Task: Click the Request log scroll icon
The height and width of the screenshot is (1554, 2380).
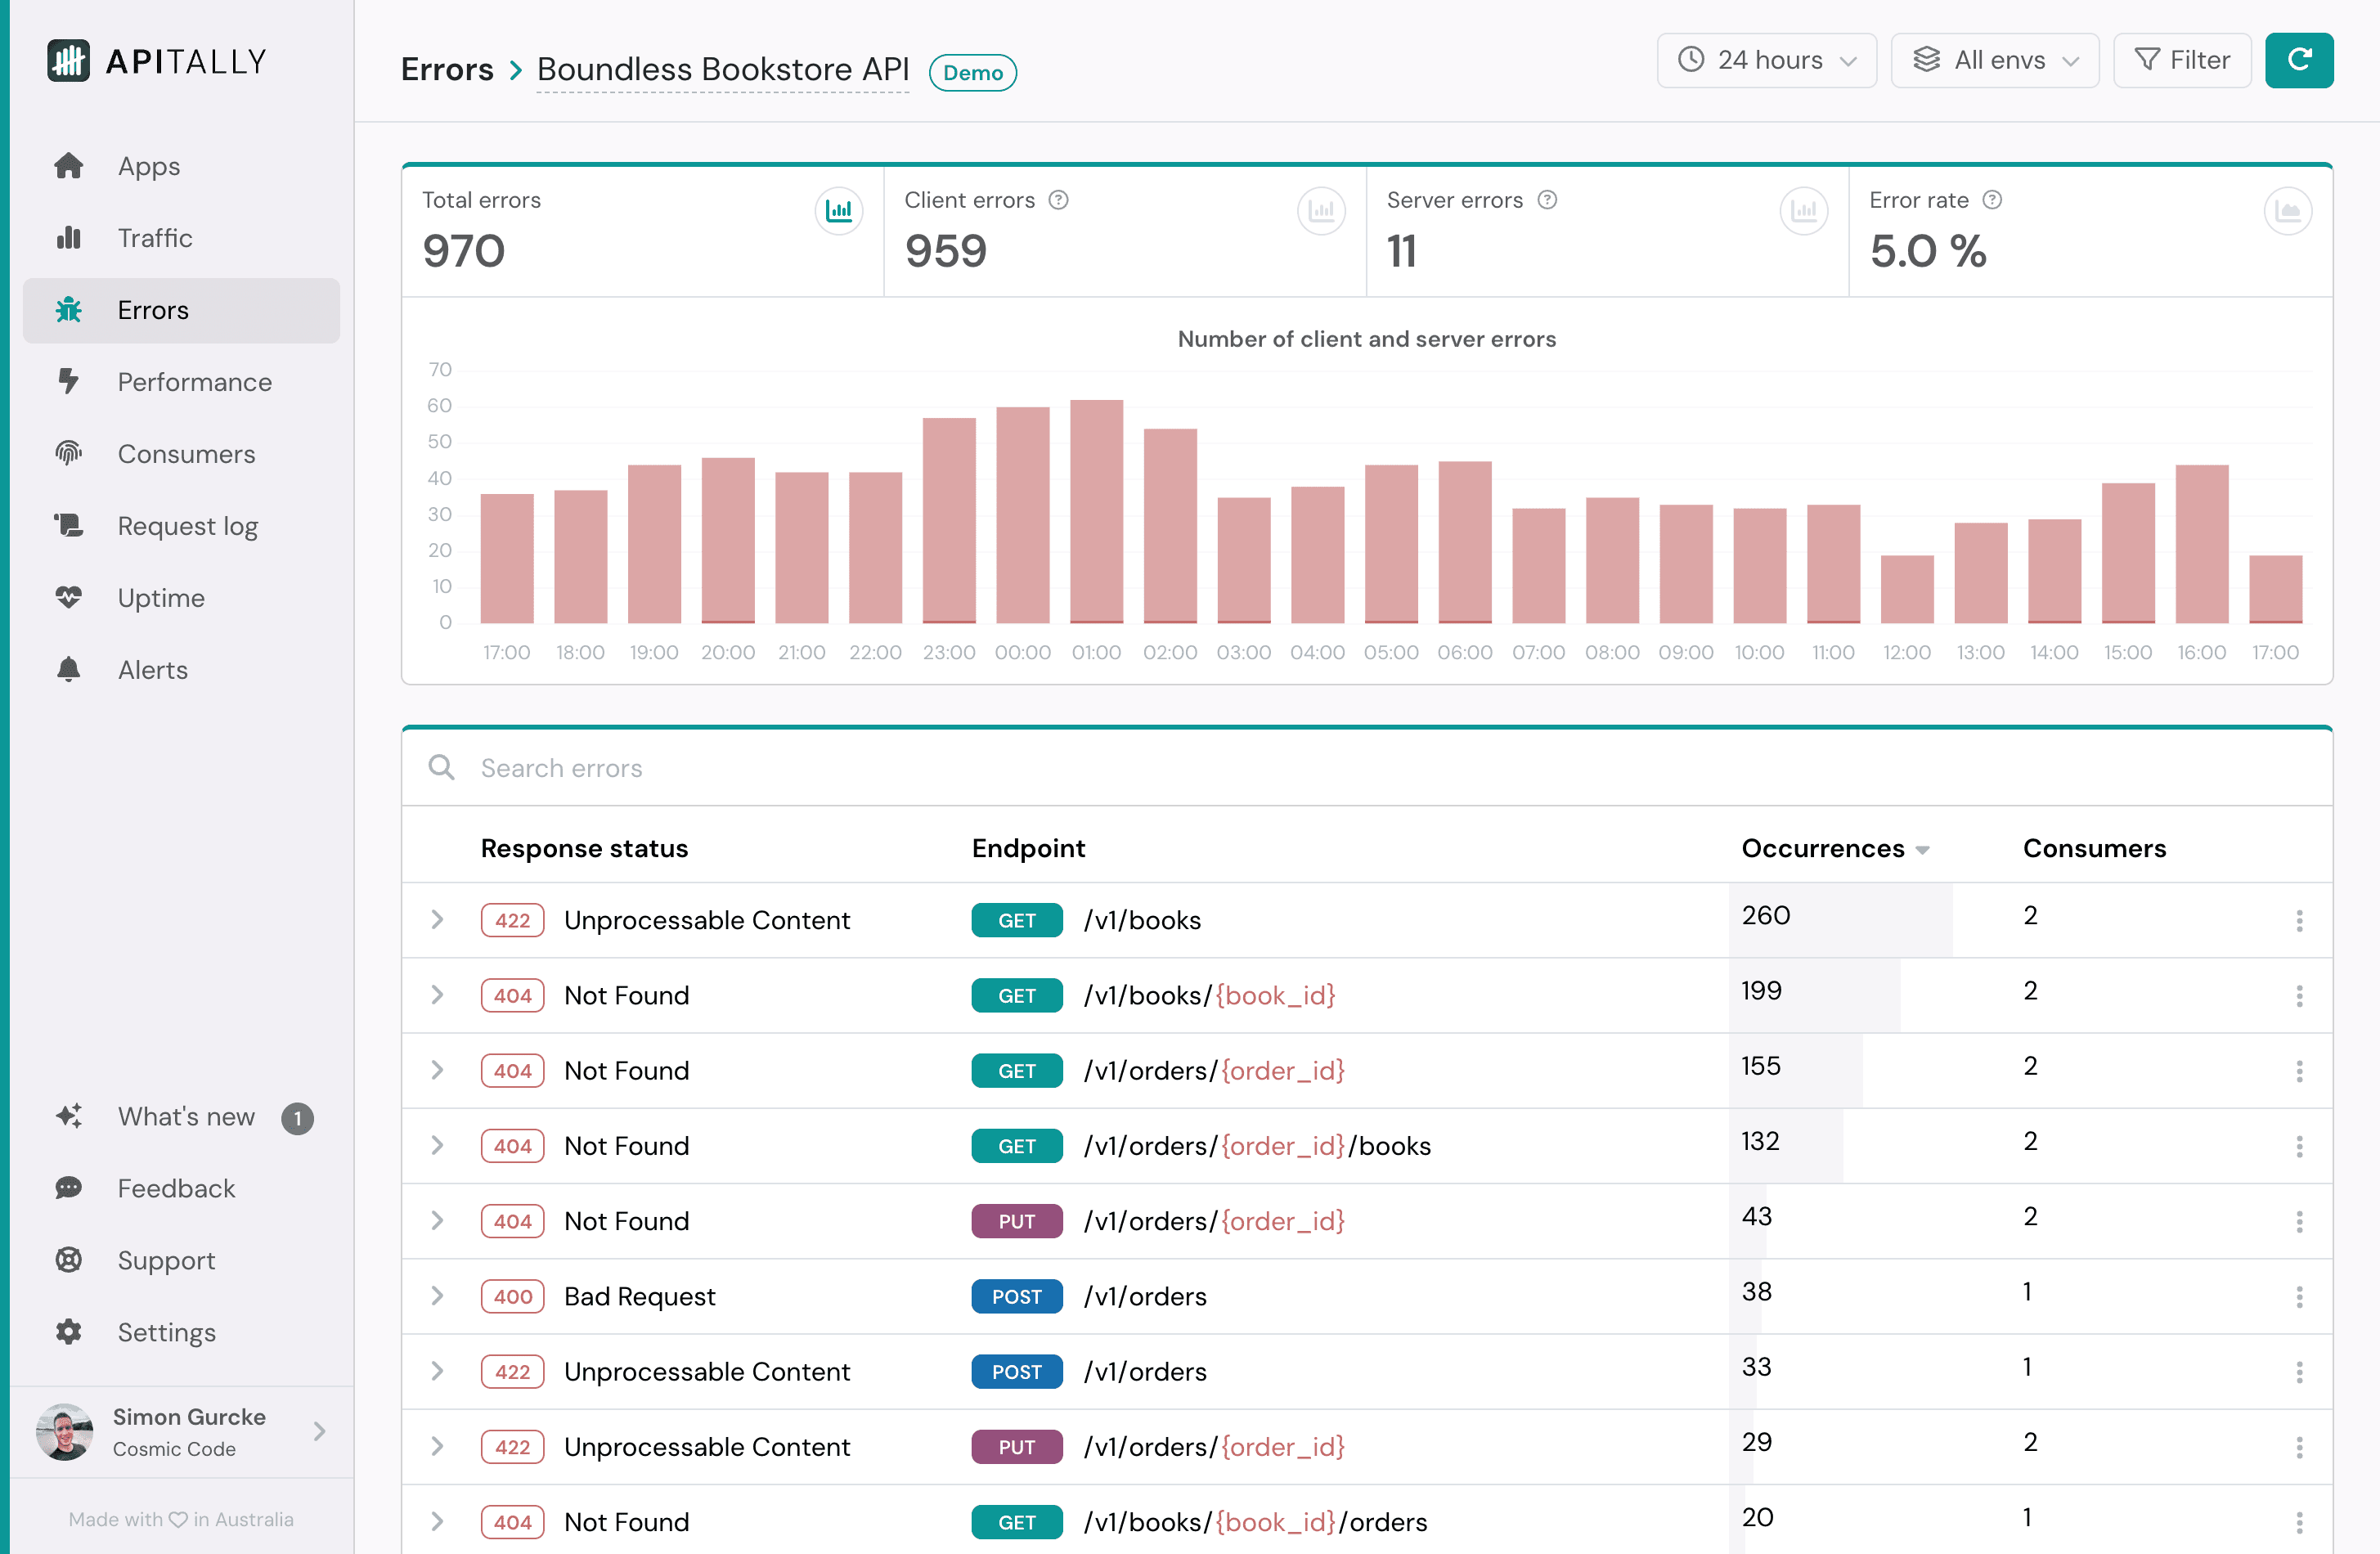Action: pos(68,525)
